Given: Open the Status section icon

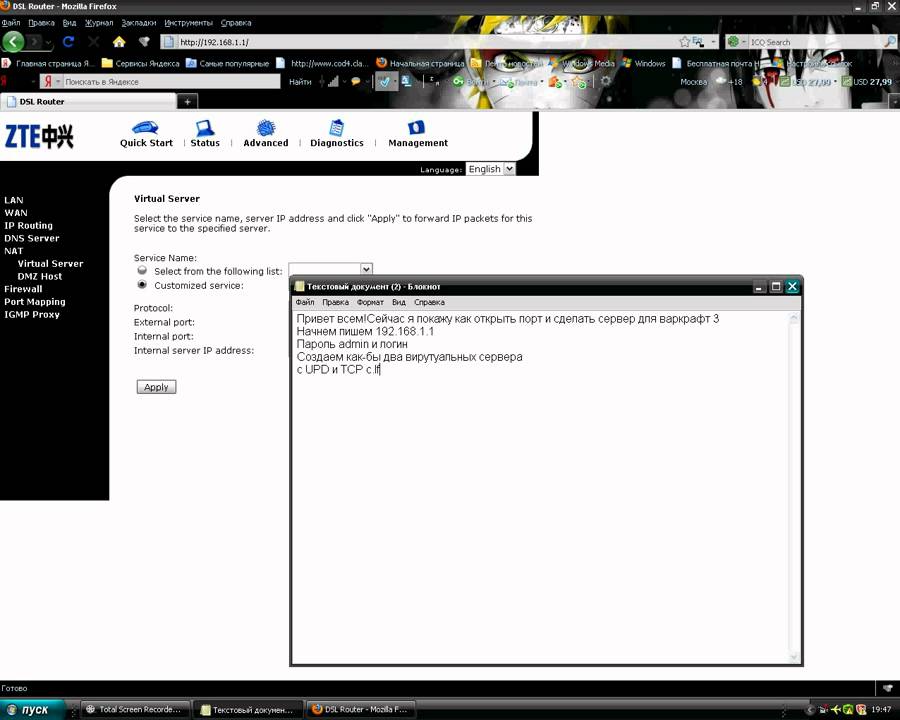Looking at the screenshot, I should (x=204, y=127).
